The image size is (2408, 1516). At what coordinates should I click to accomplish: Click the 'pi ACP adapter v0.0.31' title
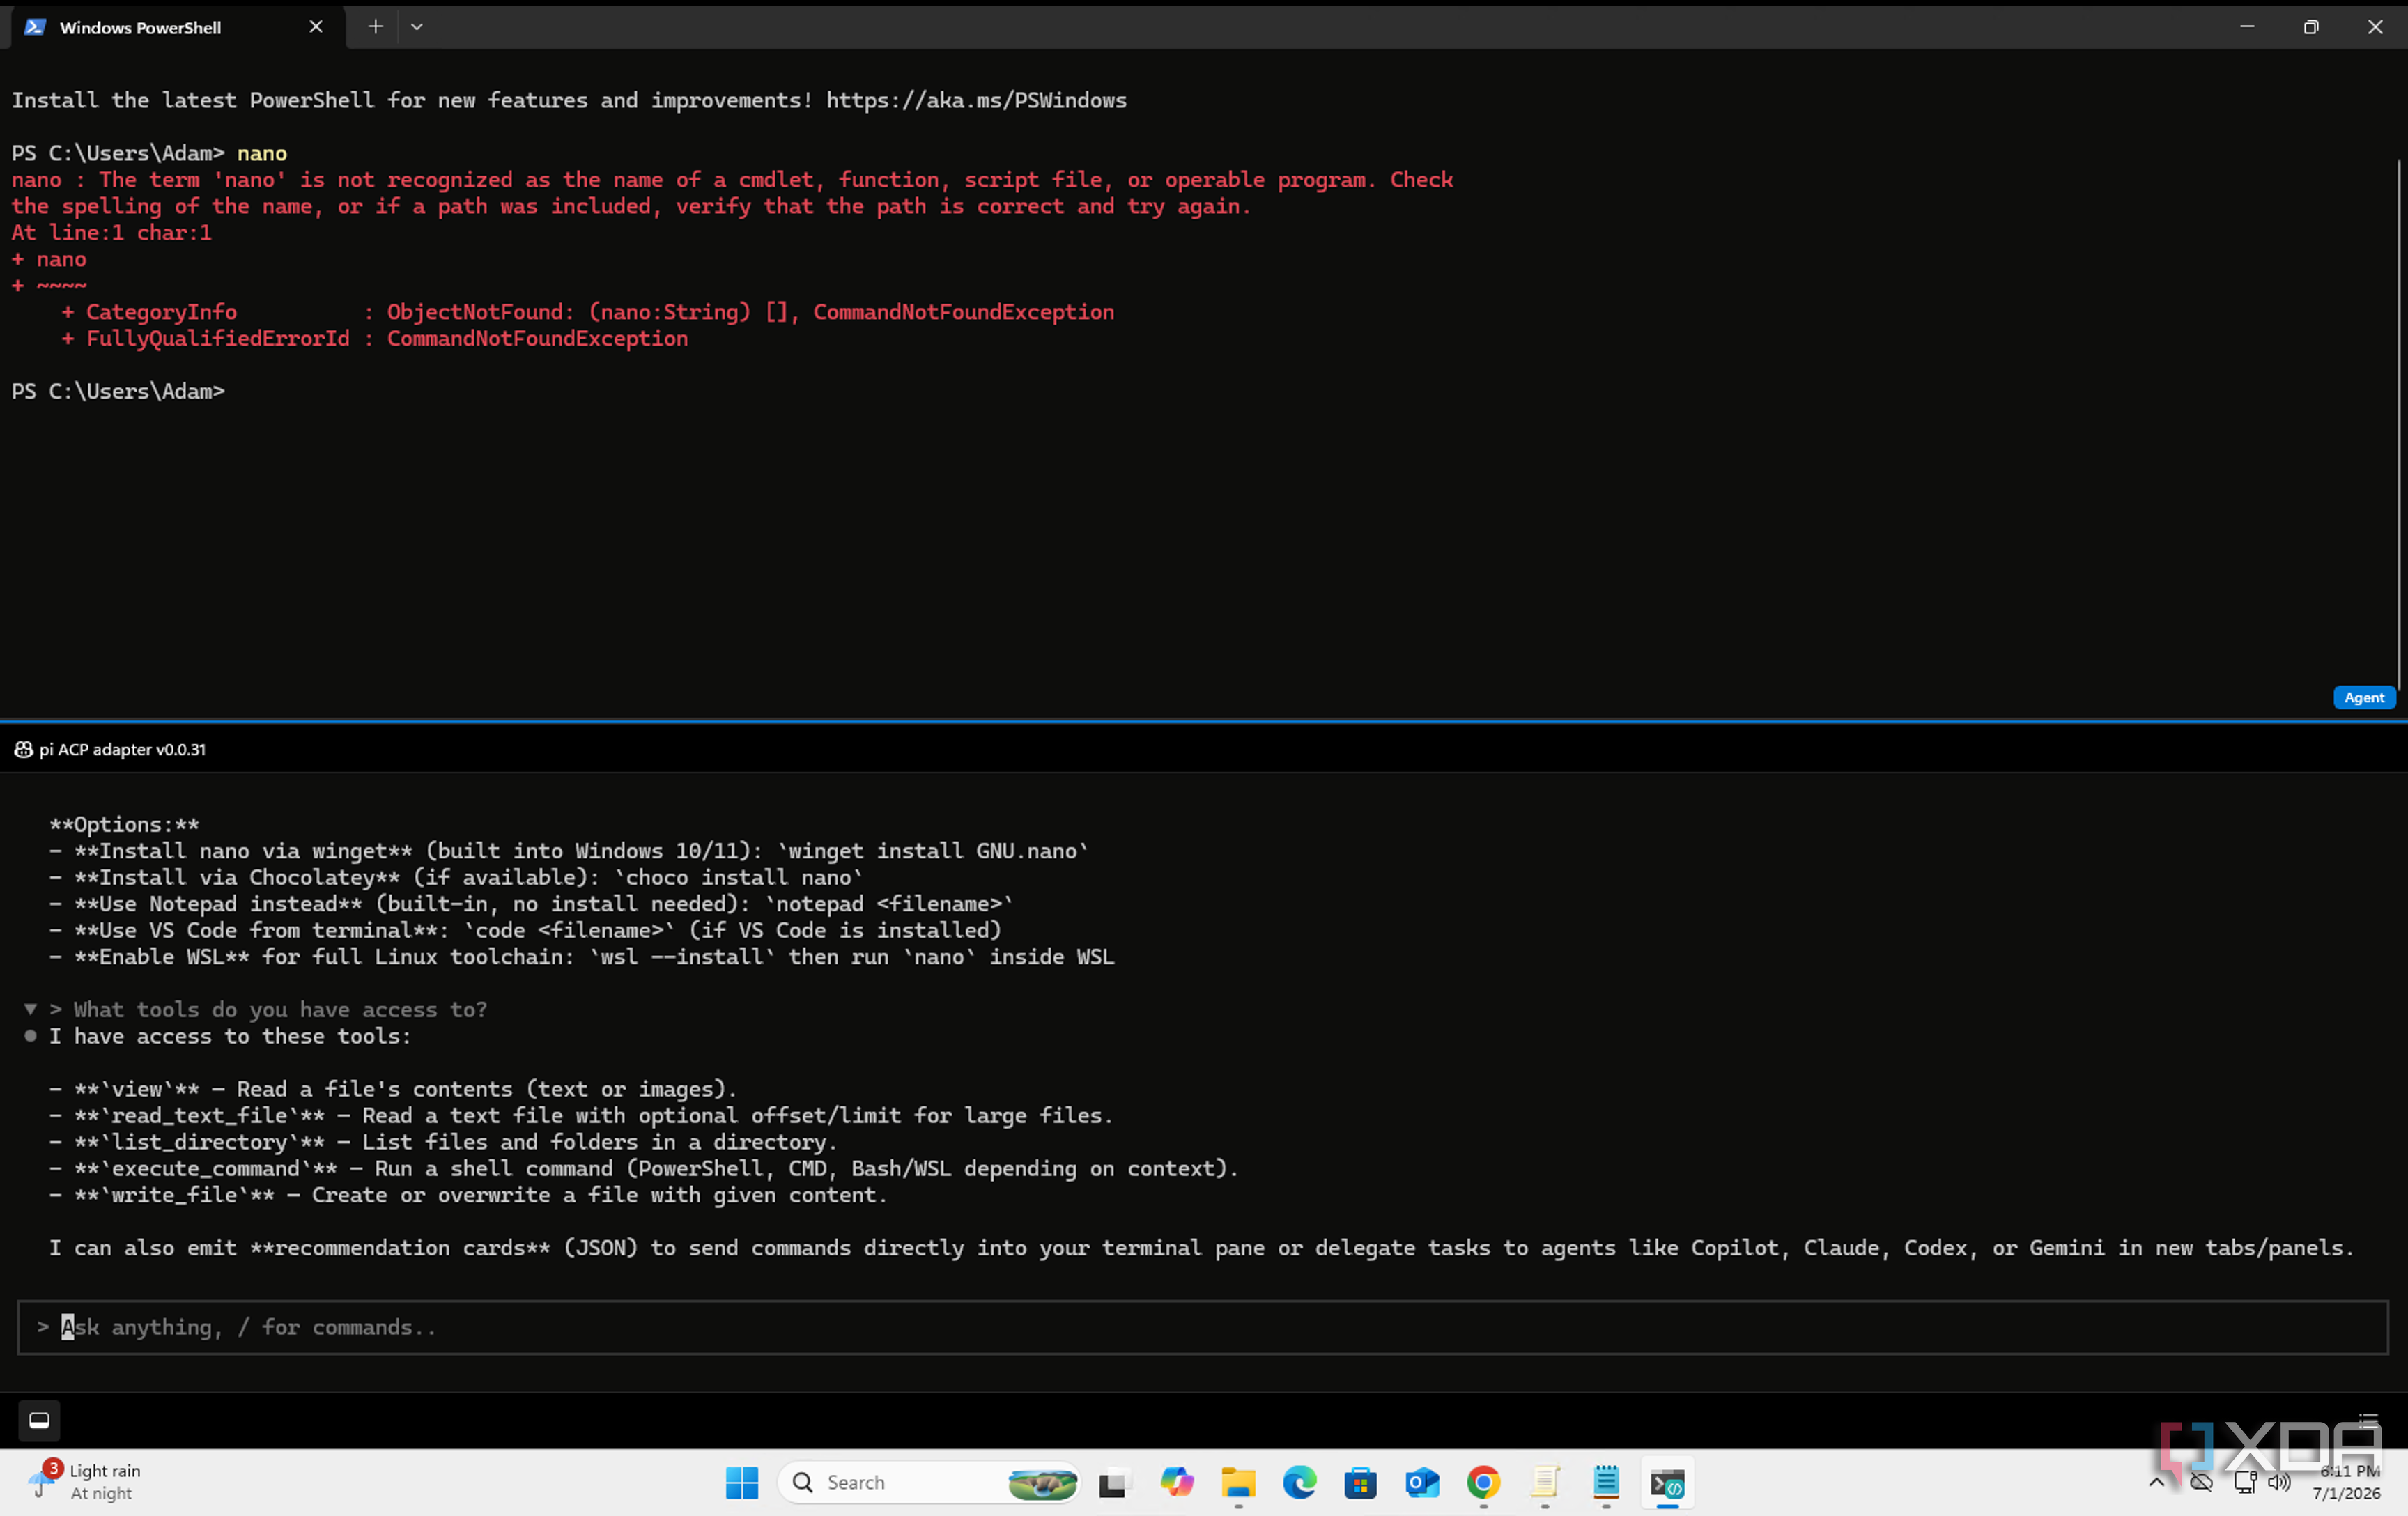click(x=122, y=749)
